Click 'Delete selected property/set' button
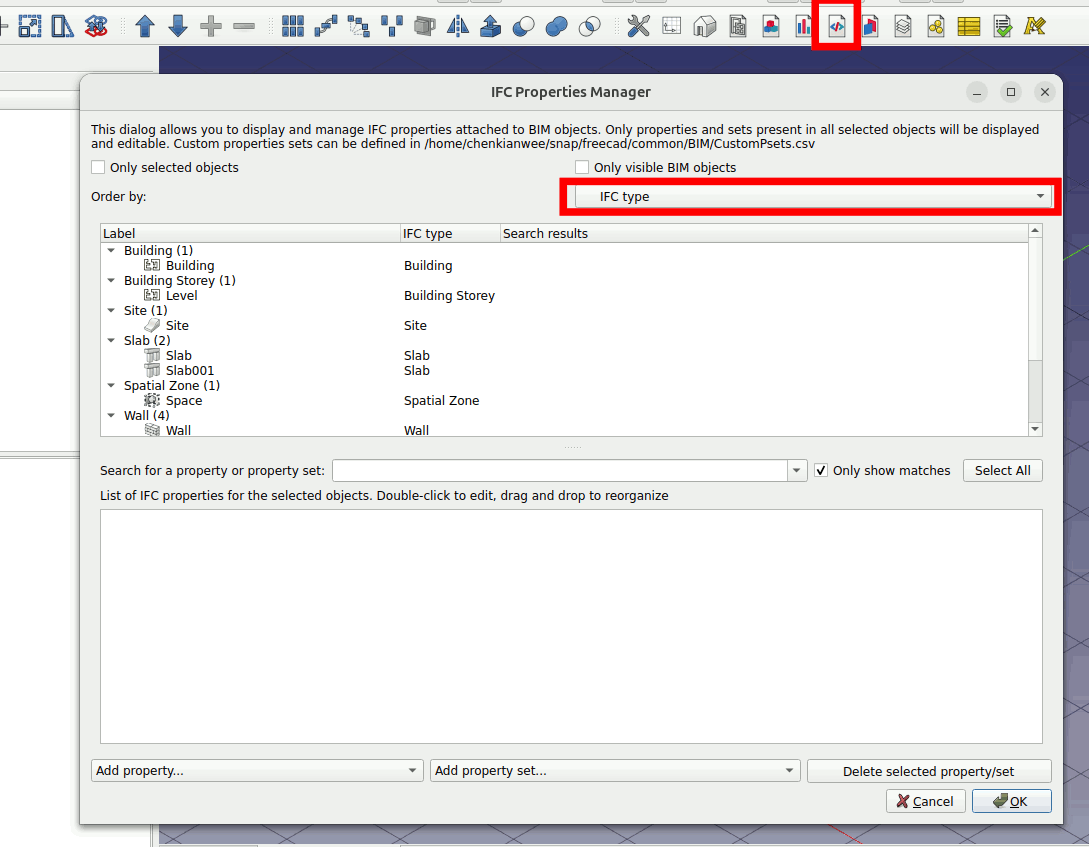Screen dimensions: 1089x847 [929, 771]
